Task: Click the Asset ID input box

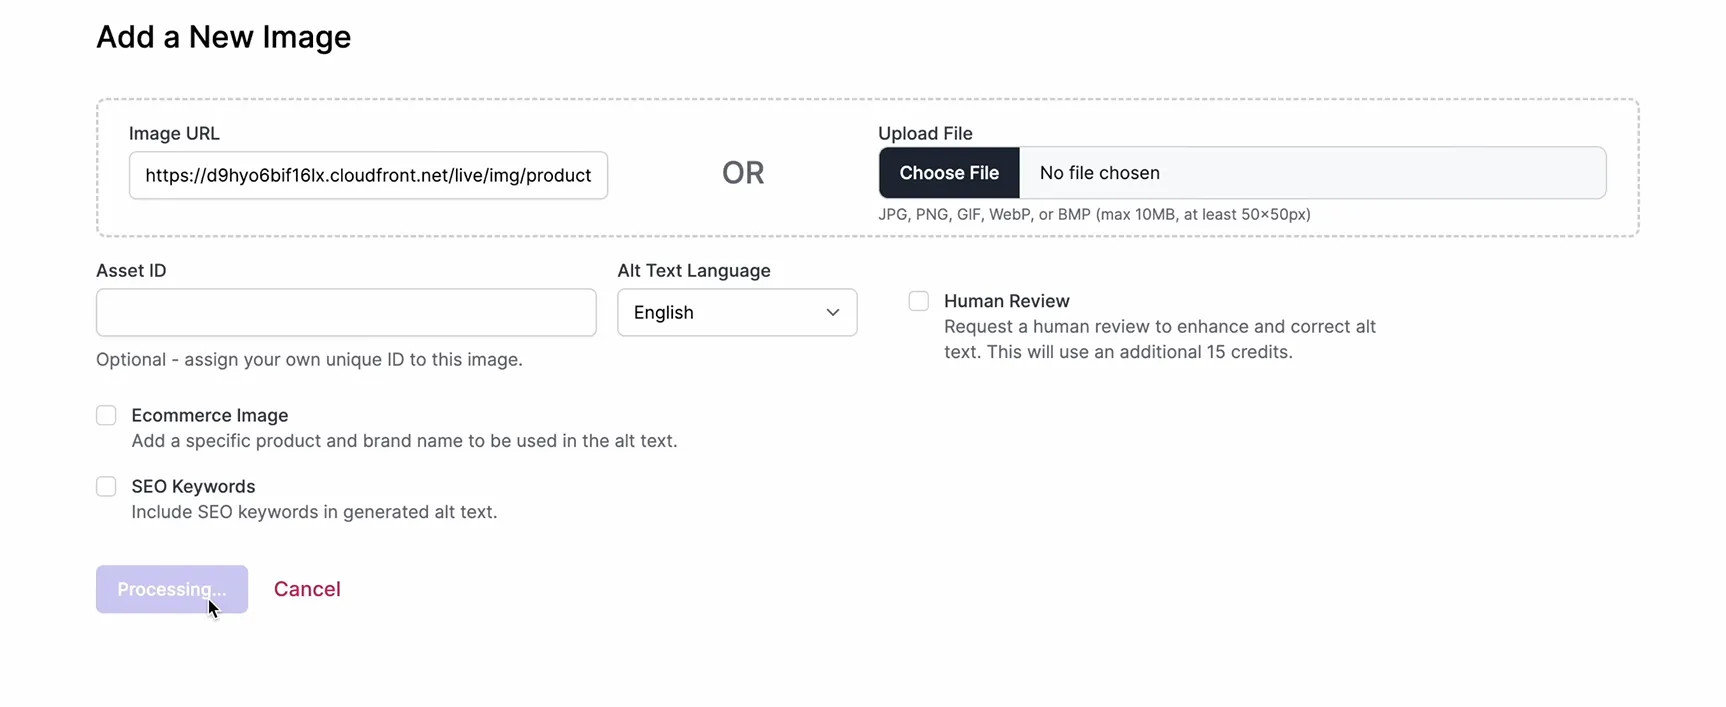Action: pos(345,312)
